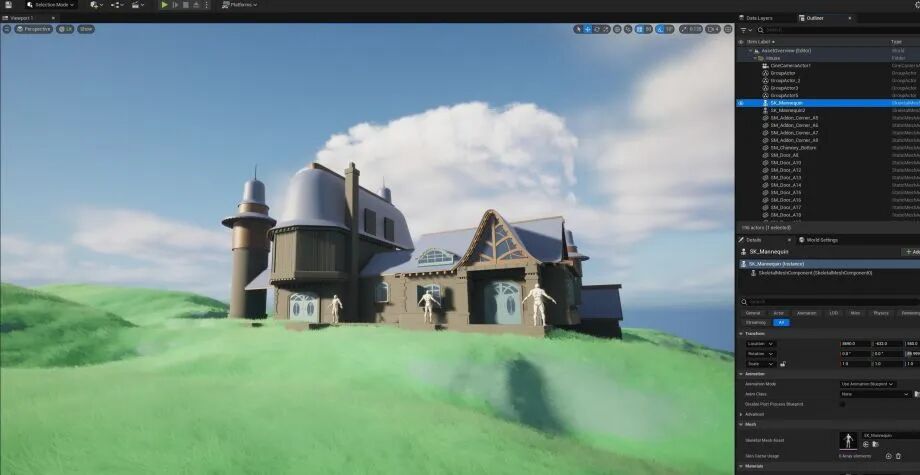This screenshot has height=475, width=920.
Task: Activate the Translate move tool
Action: [x=587, y=29]
